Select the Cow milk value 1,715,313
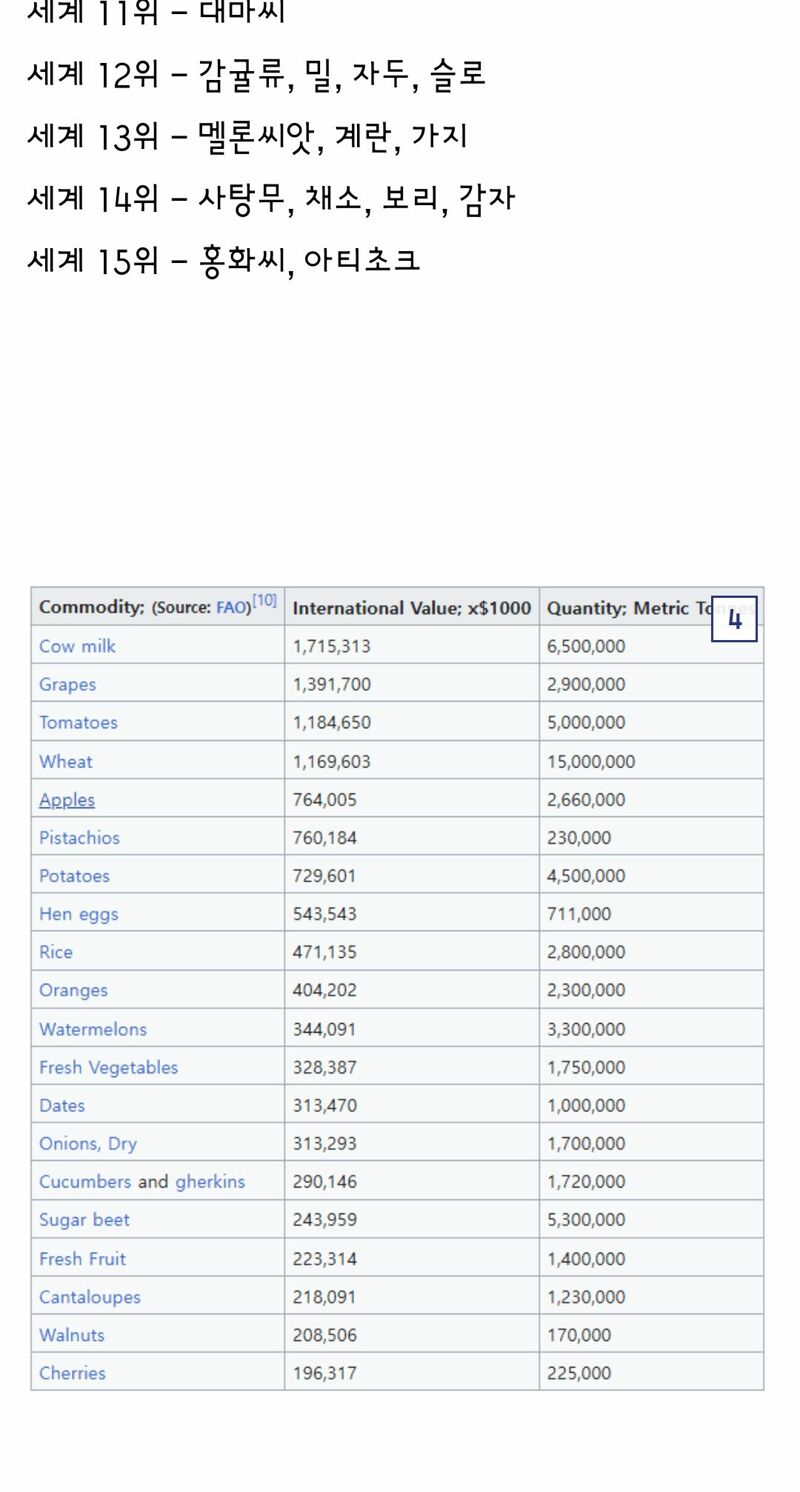 point(332,646)
